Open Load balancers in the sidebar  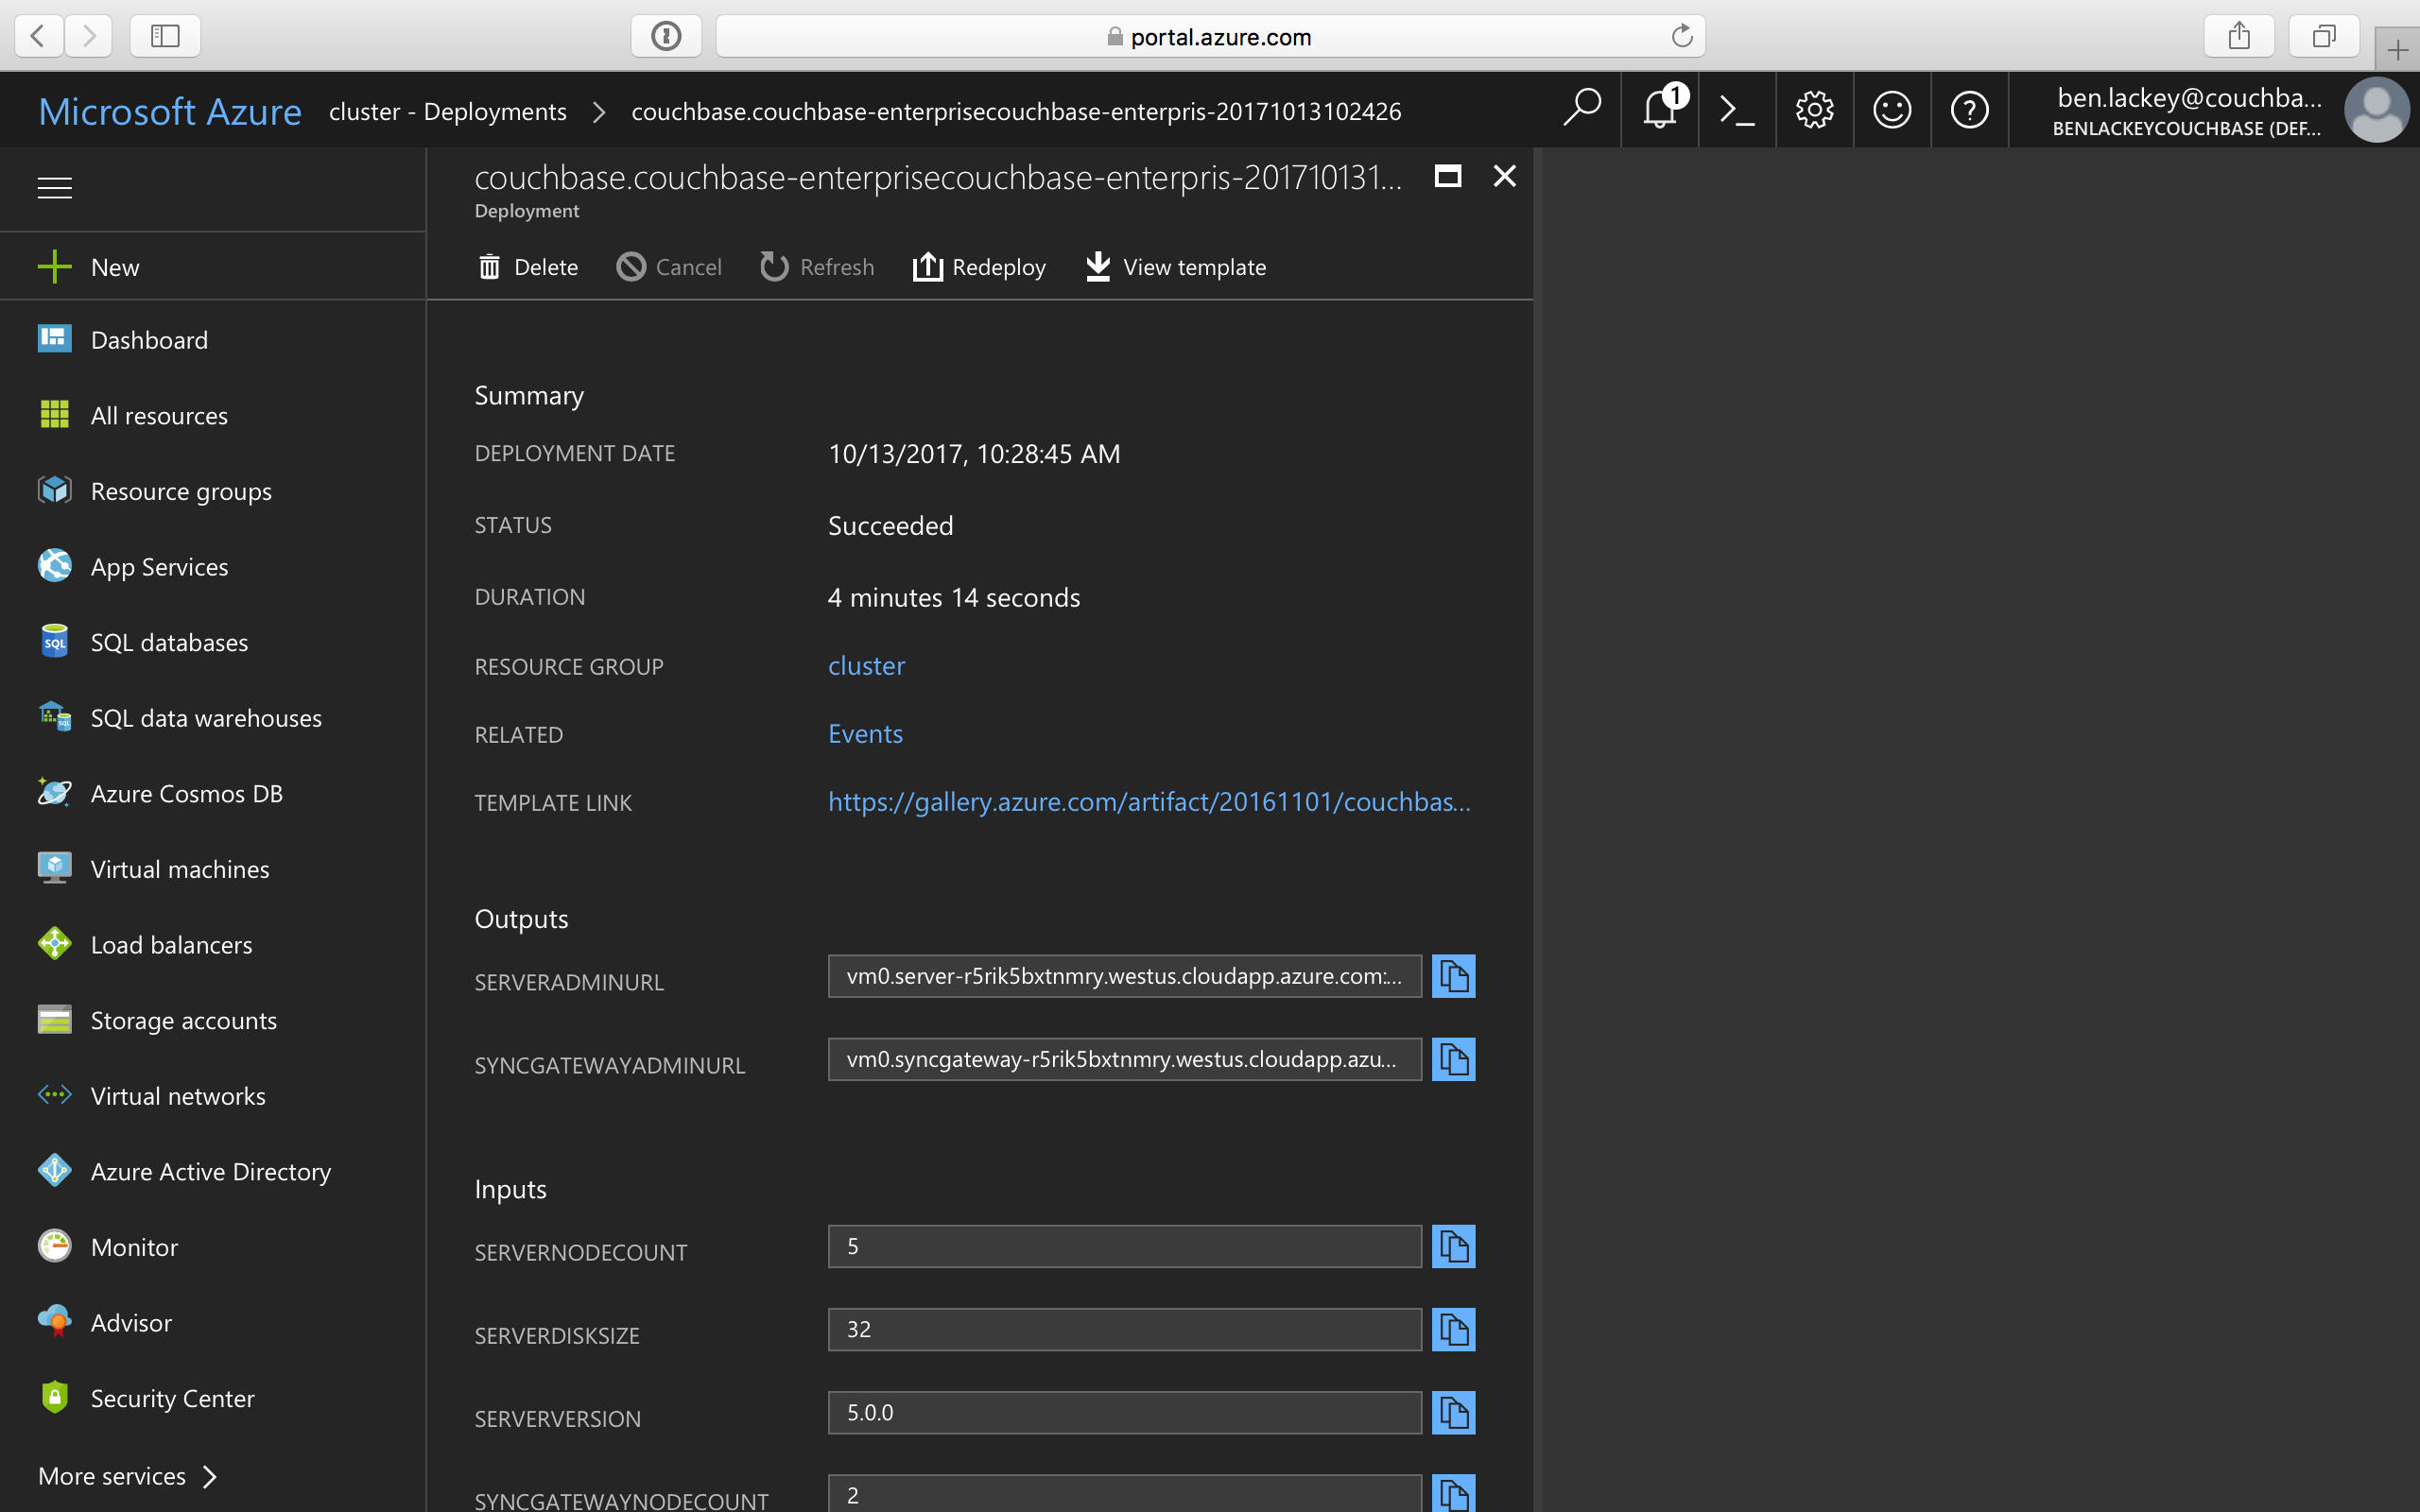171,943
